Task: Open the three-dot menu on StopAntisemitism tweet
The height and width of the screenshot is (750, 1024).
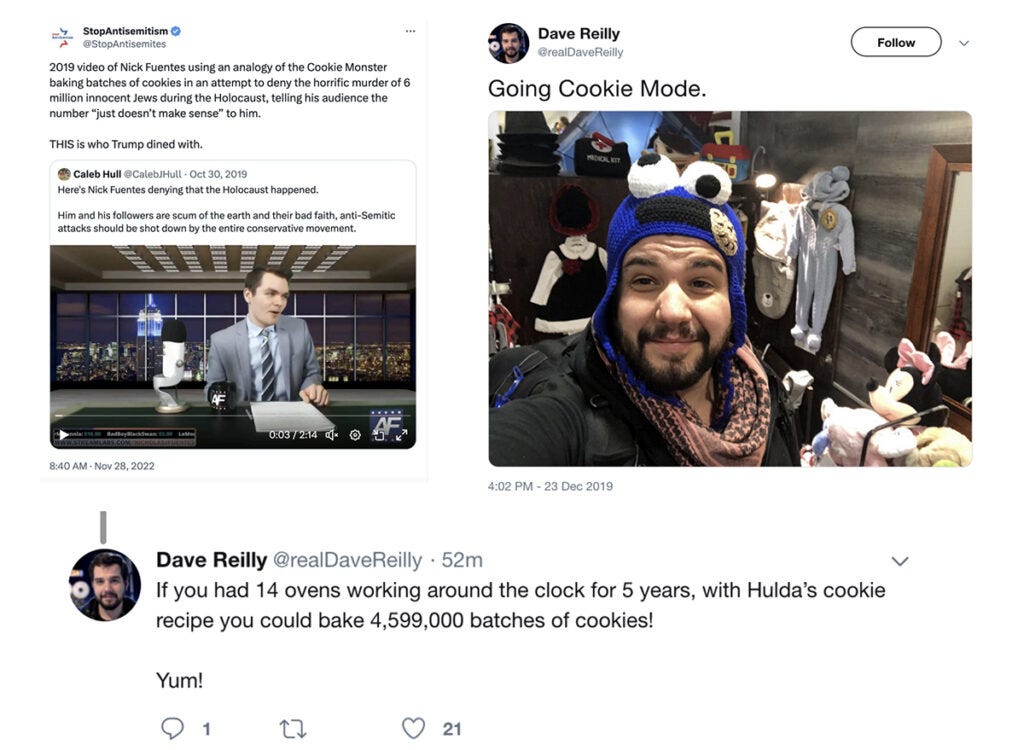Action: coord(410,31)
